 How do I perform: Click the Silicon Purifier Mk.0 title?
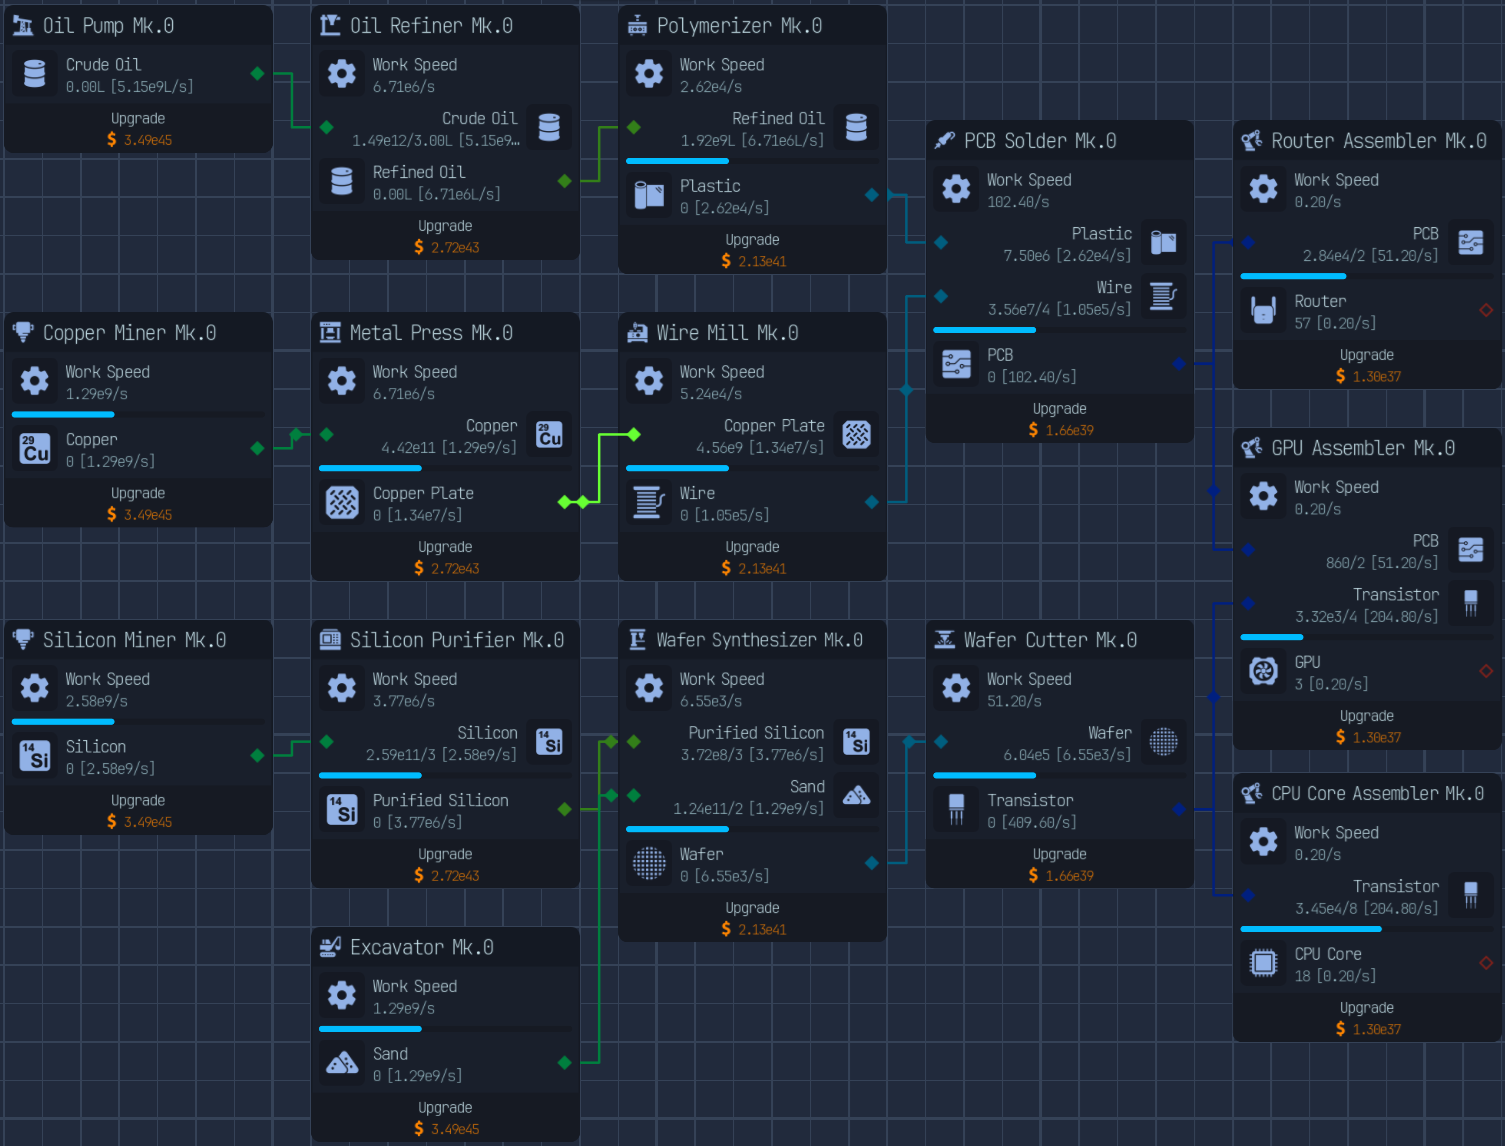(457, 640)
